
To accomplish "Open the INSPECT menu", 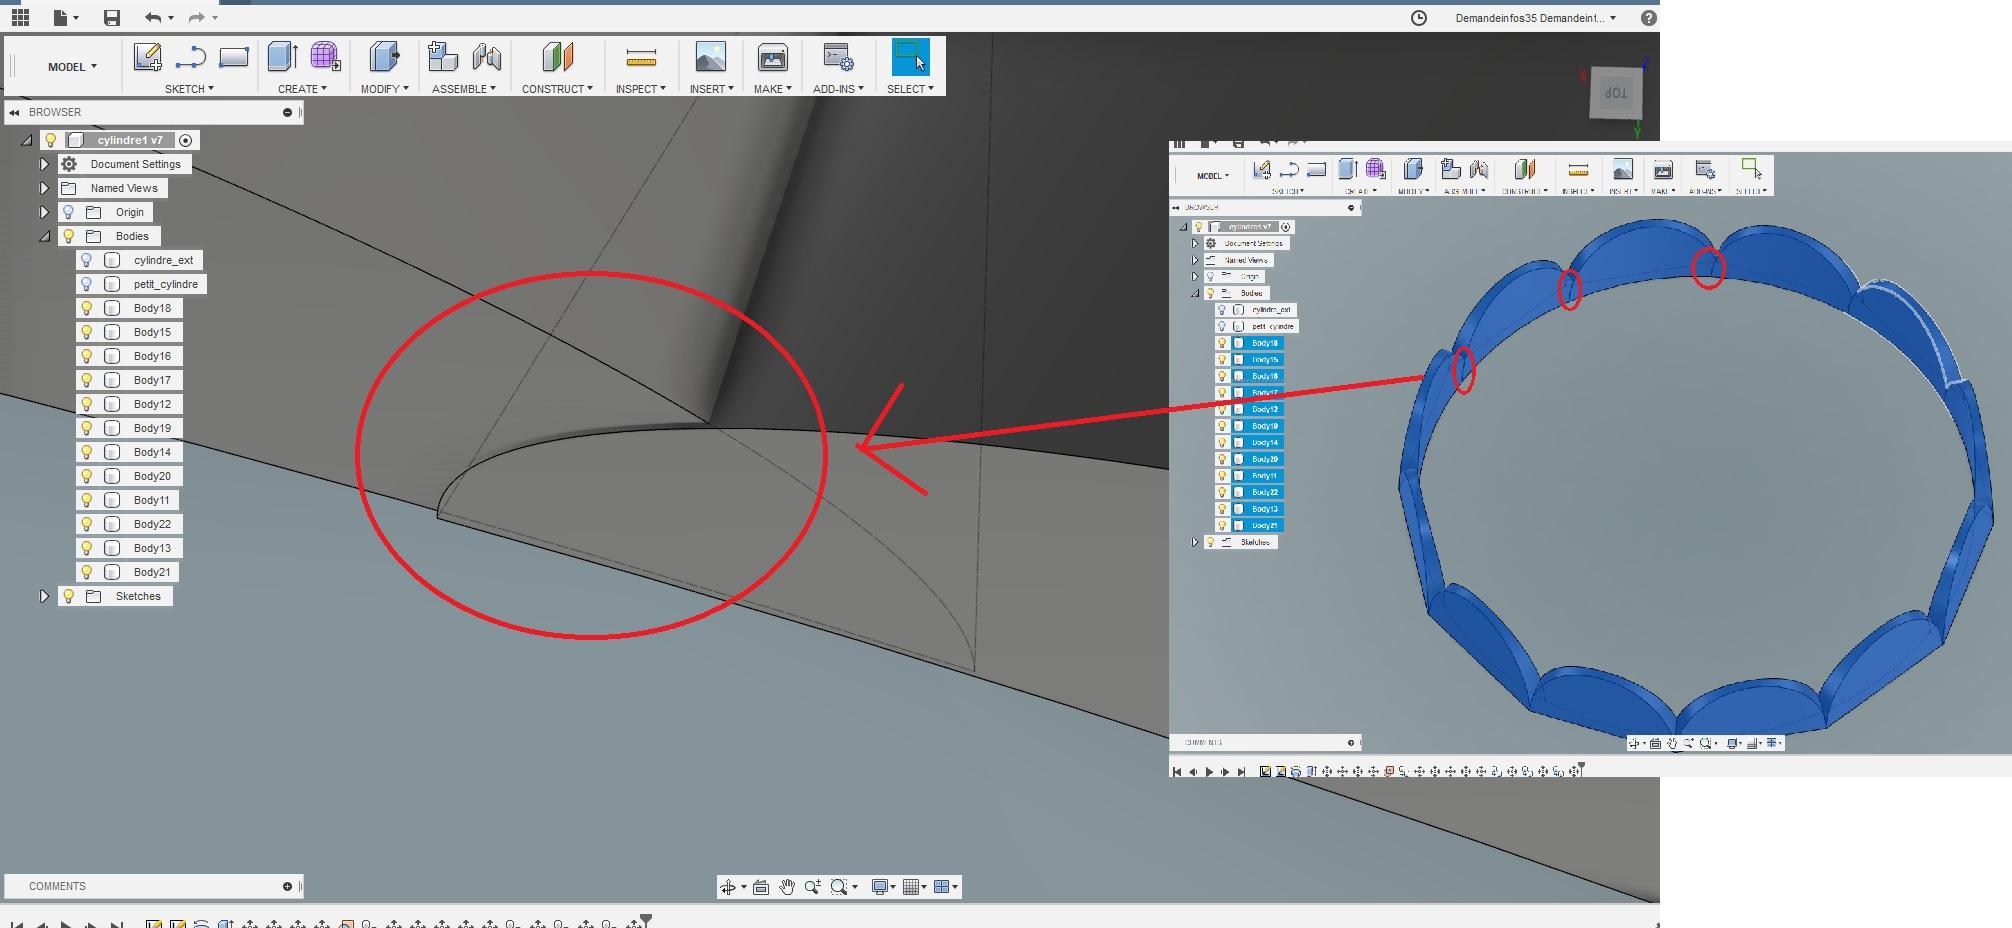I will coord(640,89).
